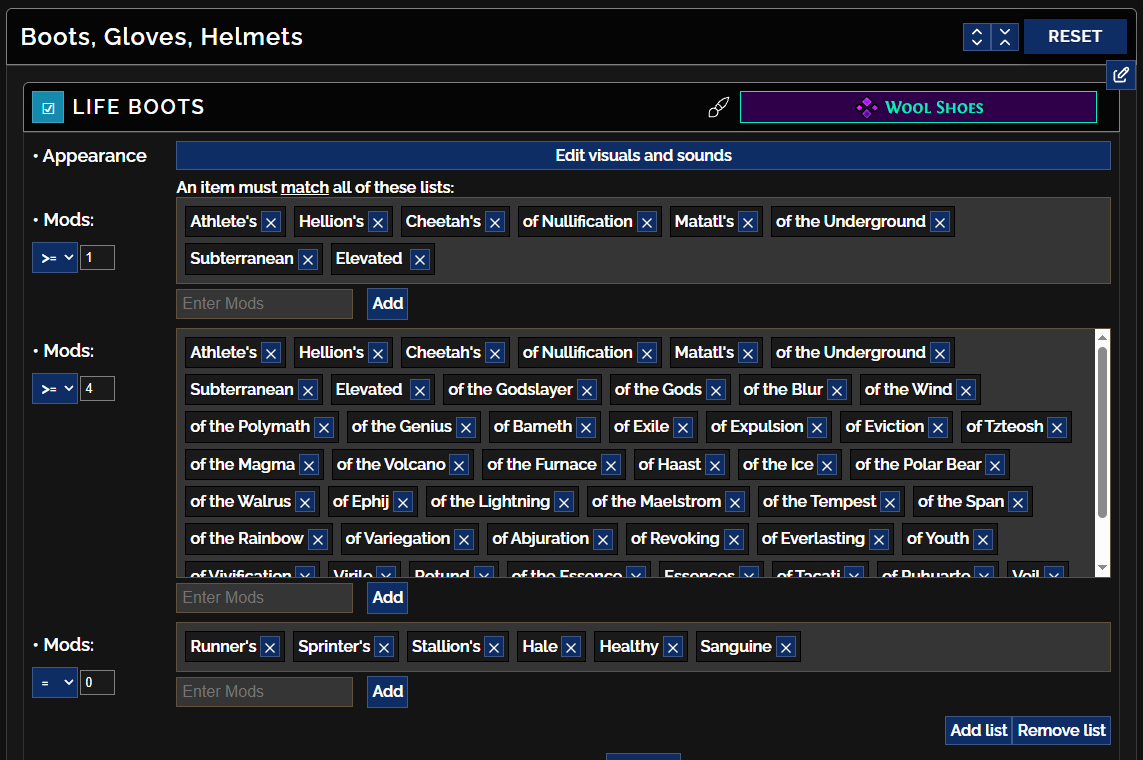Toggle the Life Boots checkbox
This screenshot has height=760, width=1143.
(48, 108)
